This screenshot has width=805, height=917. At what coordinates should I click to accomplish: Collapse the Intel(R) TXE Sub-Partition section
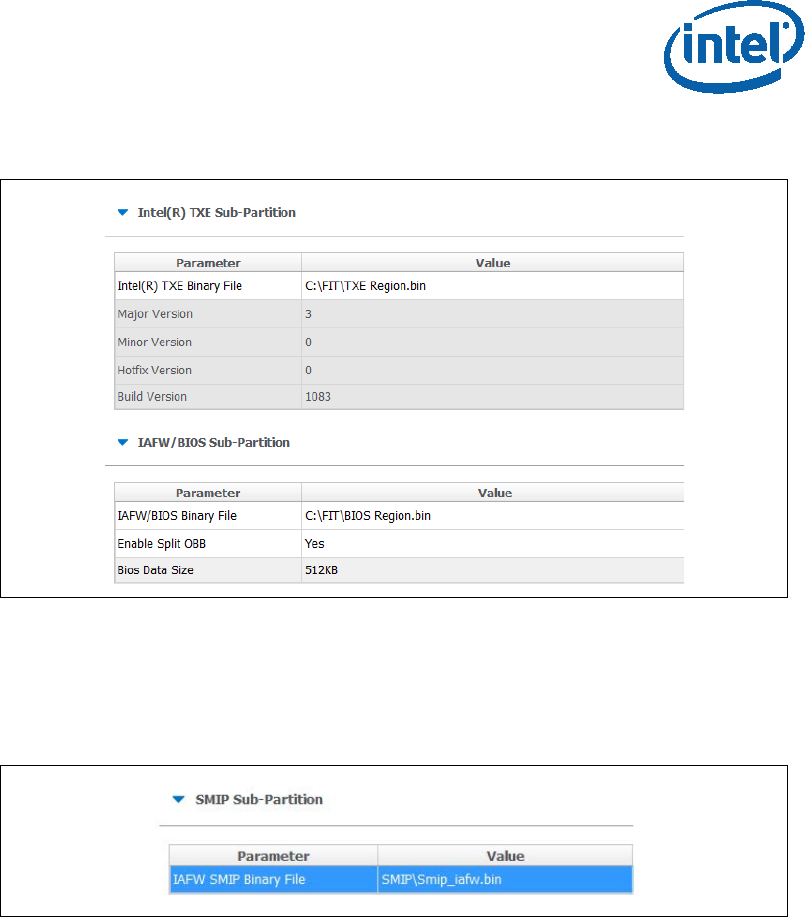[x=123, y=213]
